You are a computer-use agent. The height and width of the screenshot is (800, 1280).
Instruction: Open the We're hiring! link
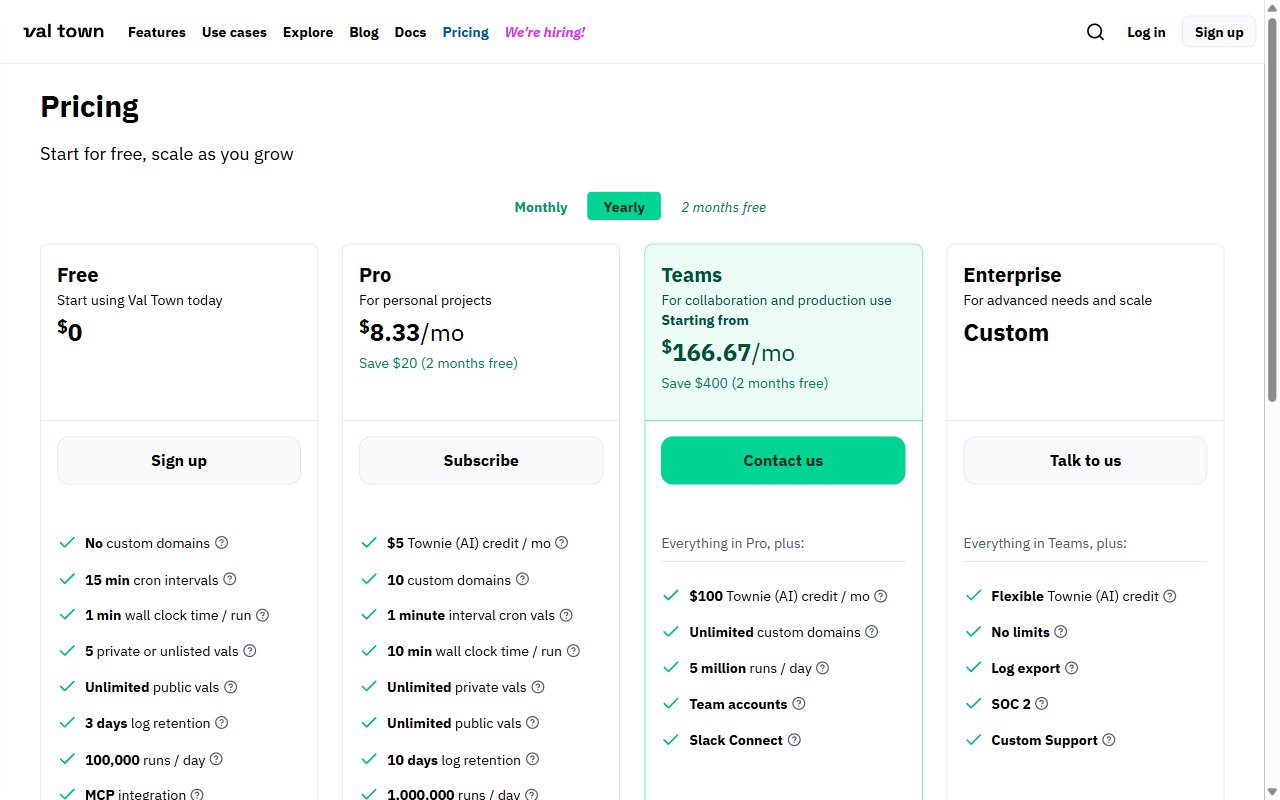point(545,32)
